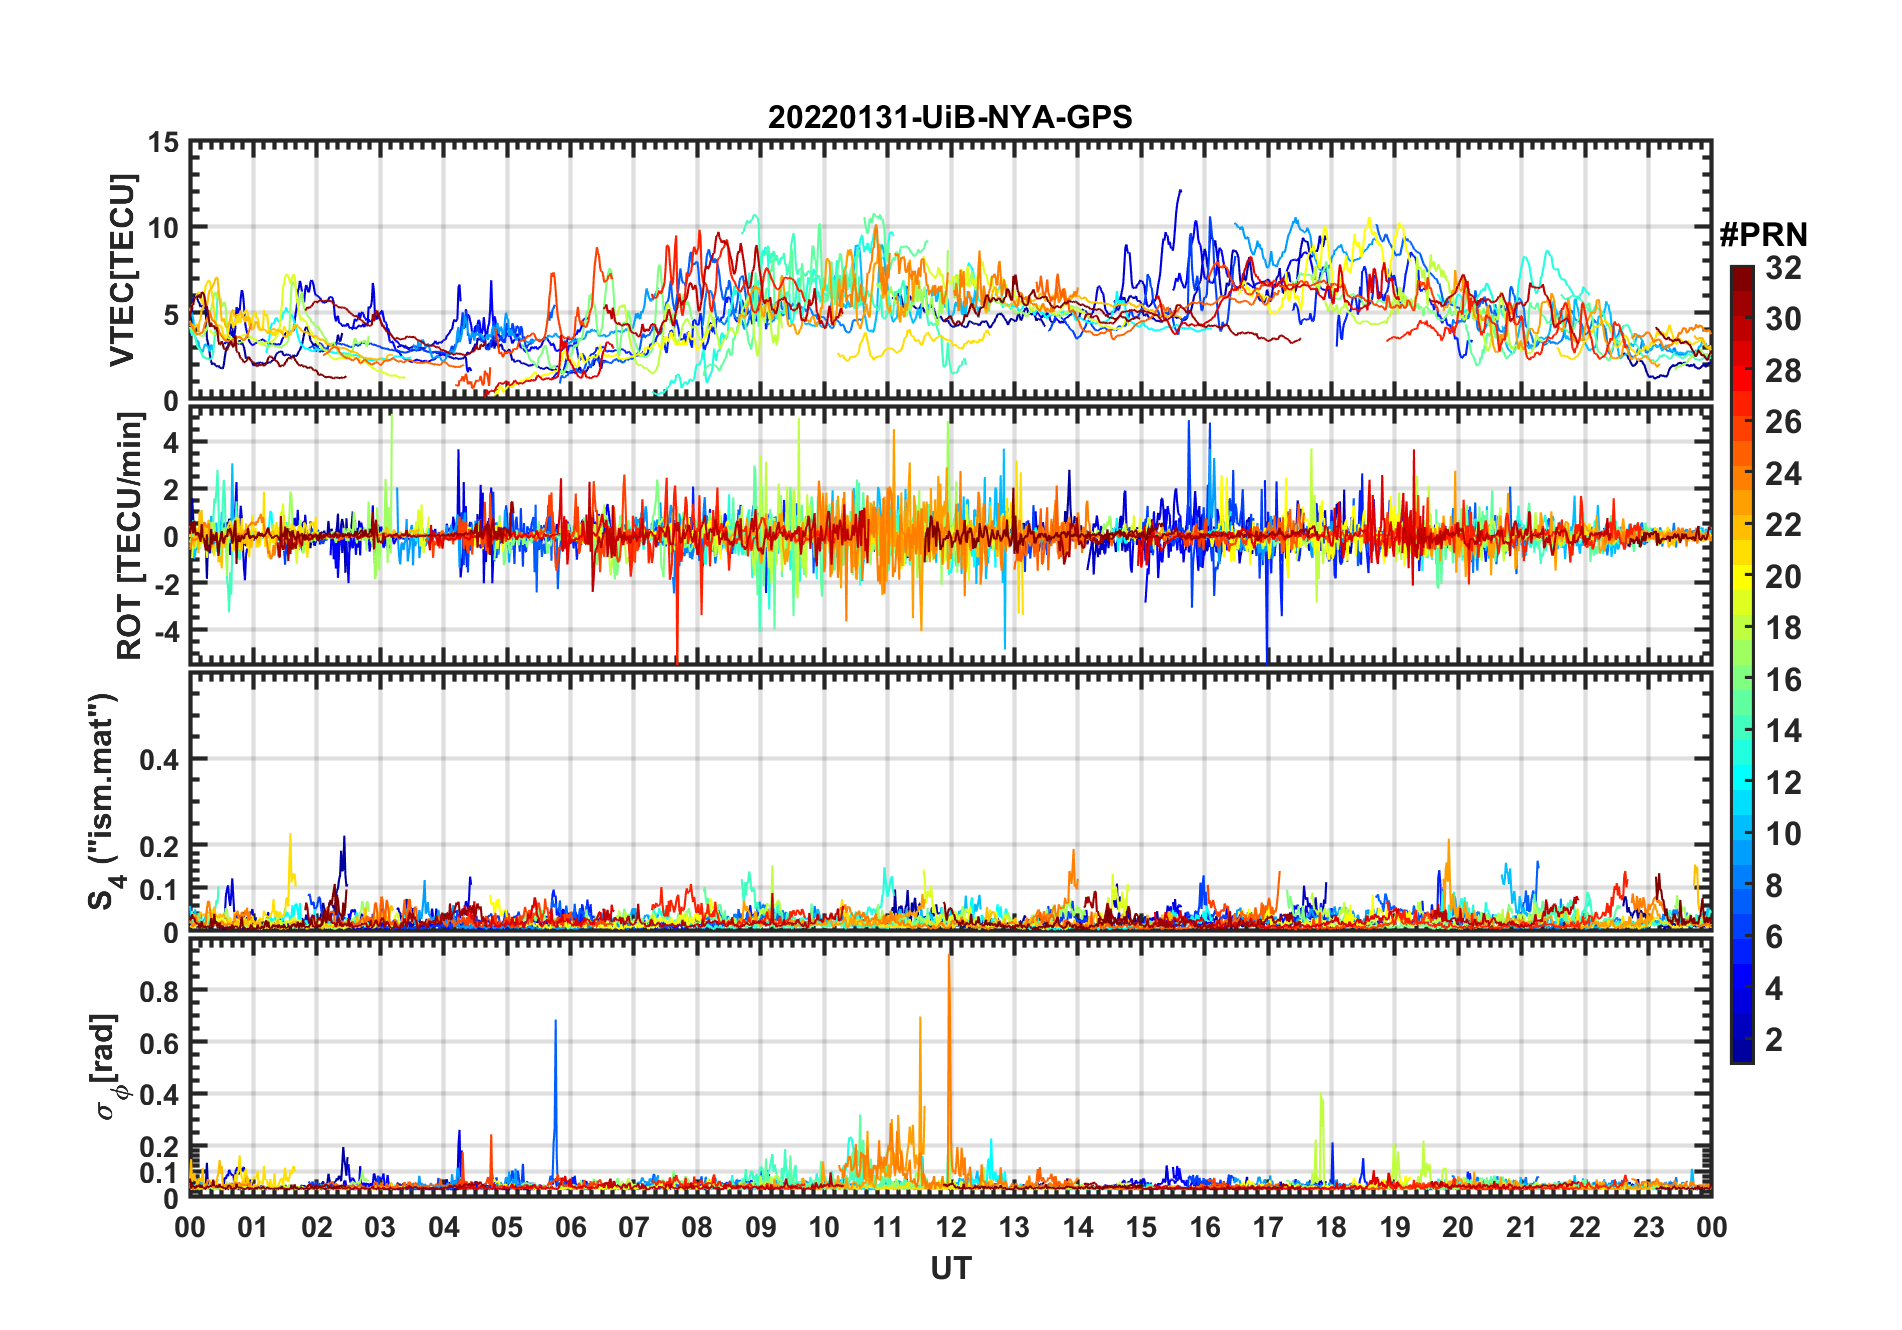Click the #PRN colorbar title
Viewport: 1902px width, 1330px height.
(x=1763, y=235)
